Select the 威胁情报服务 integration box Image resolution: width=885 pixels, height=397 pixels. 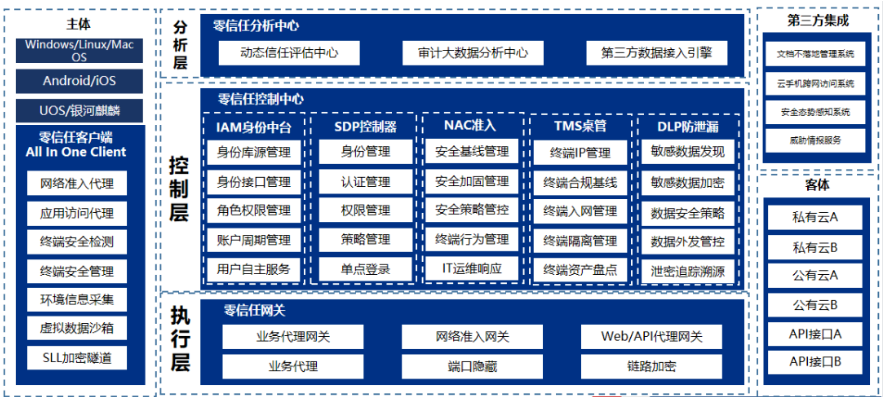815,140
